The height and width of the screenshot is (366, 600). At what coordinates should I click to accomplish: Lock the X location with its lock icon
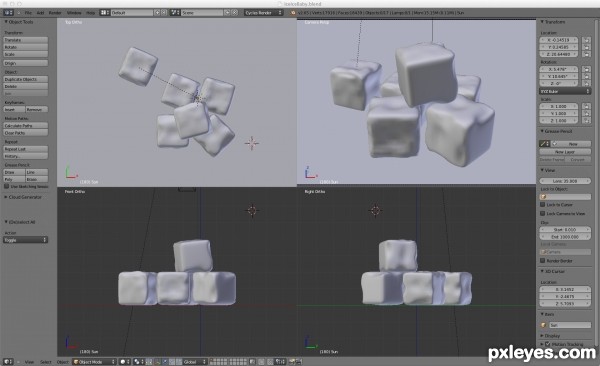click(586, 40)
